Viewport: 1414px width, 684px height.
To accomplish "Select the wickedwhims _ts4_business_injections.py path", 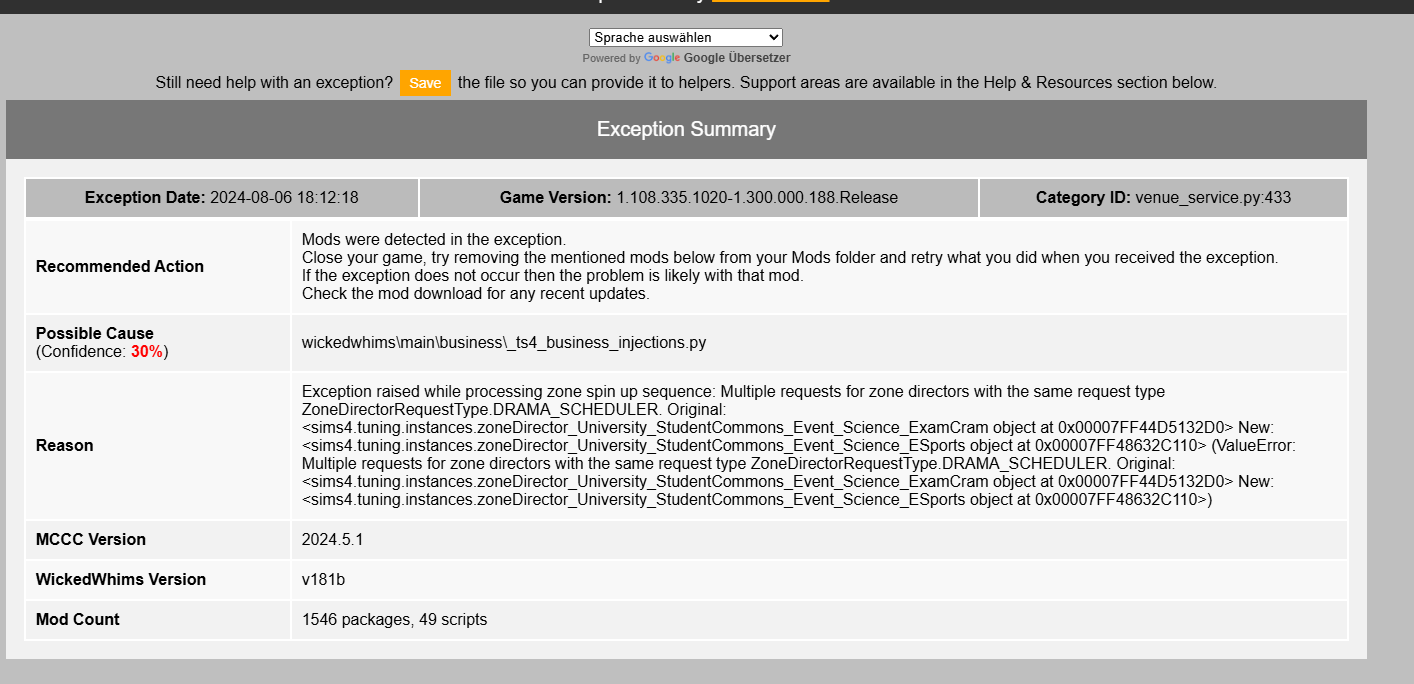I will tap(504, 342).
